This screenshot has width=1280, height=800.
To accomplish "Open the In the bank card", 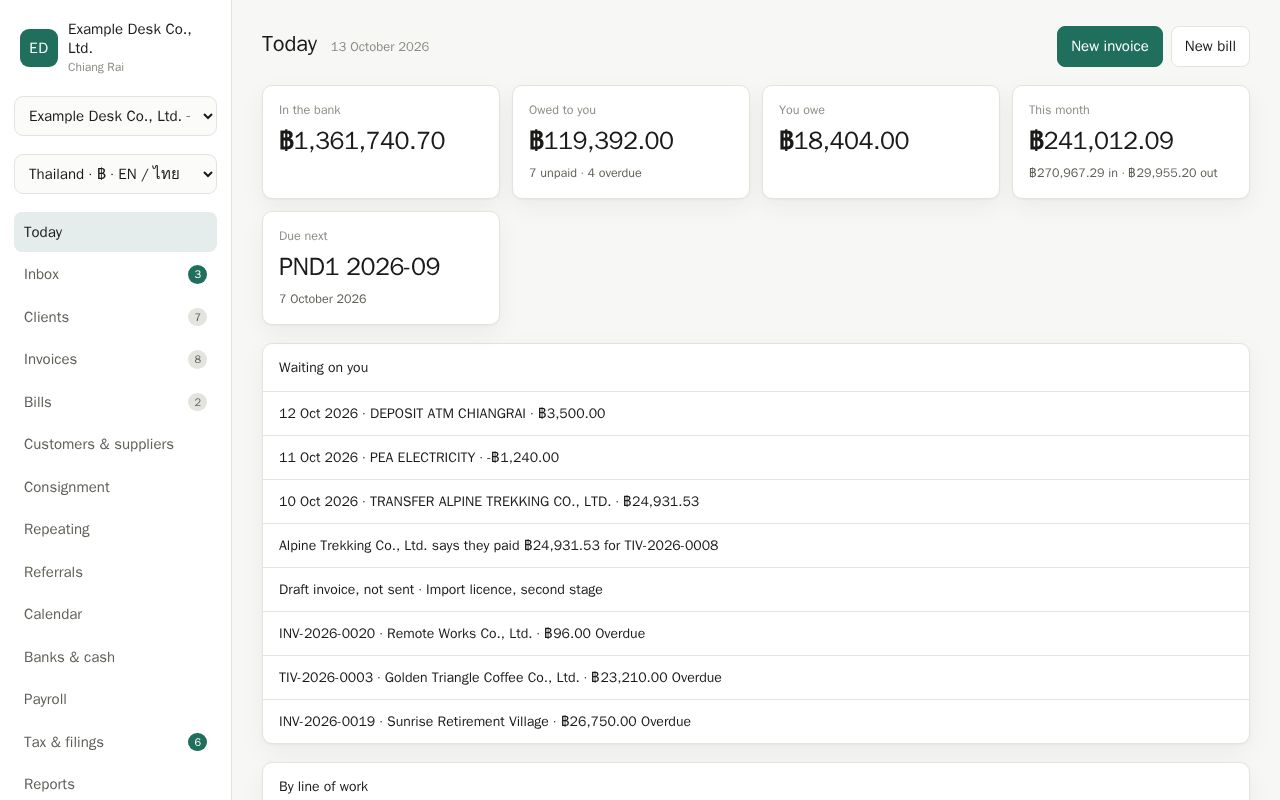I will click(381, 142).
